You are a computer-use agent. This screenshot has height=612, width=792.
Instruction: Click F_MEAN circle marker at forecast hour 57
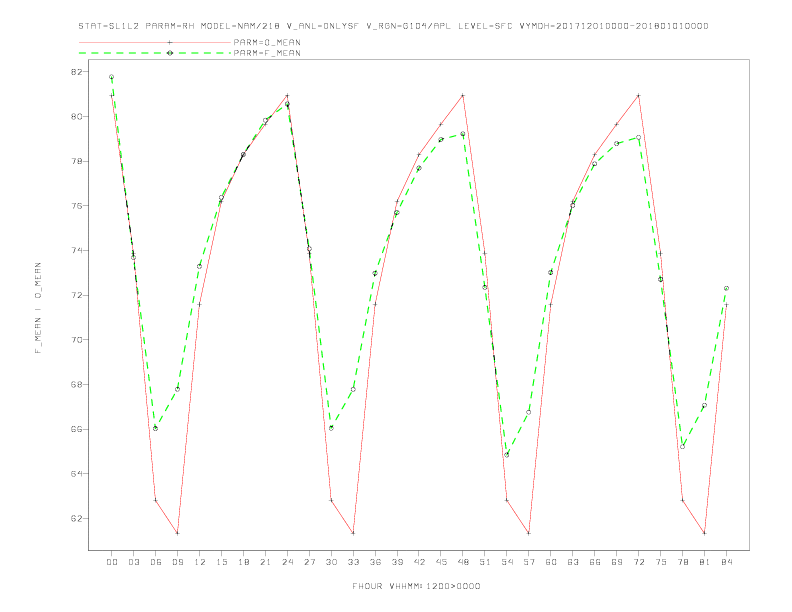tap(529, 413)
